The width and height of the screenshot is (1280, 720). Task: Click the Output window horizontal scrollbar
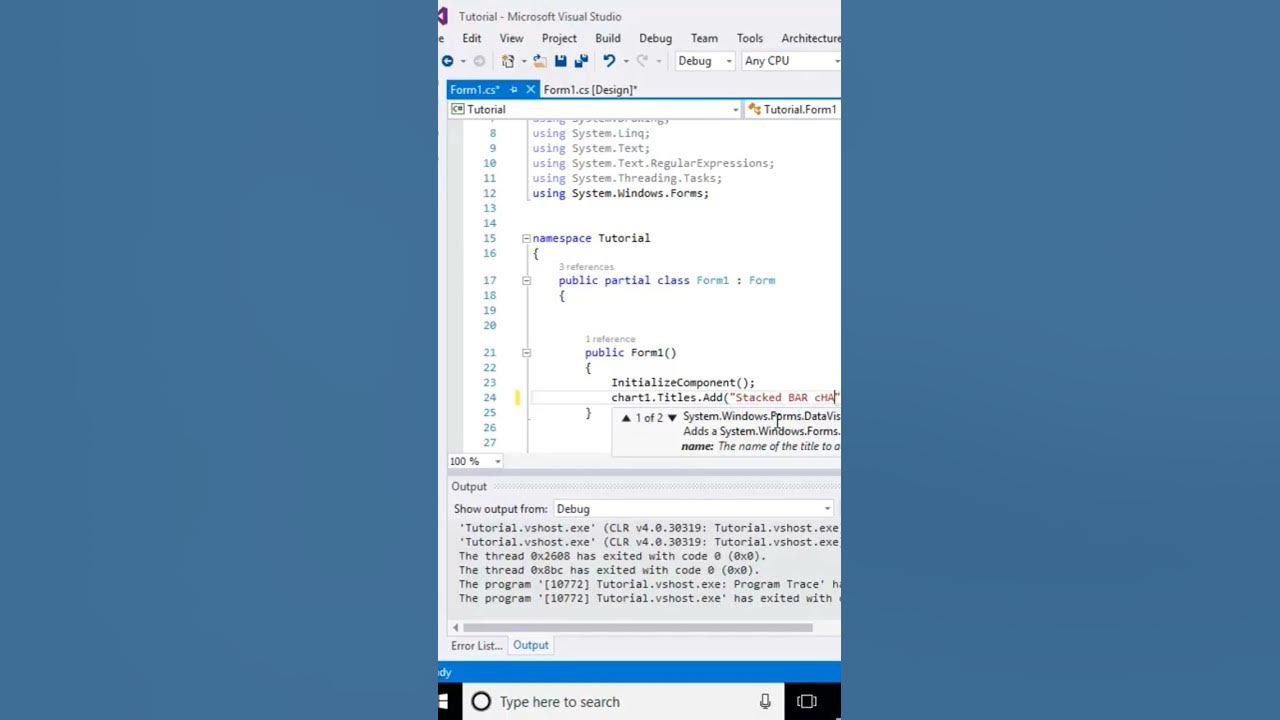coord(637,628)
